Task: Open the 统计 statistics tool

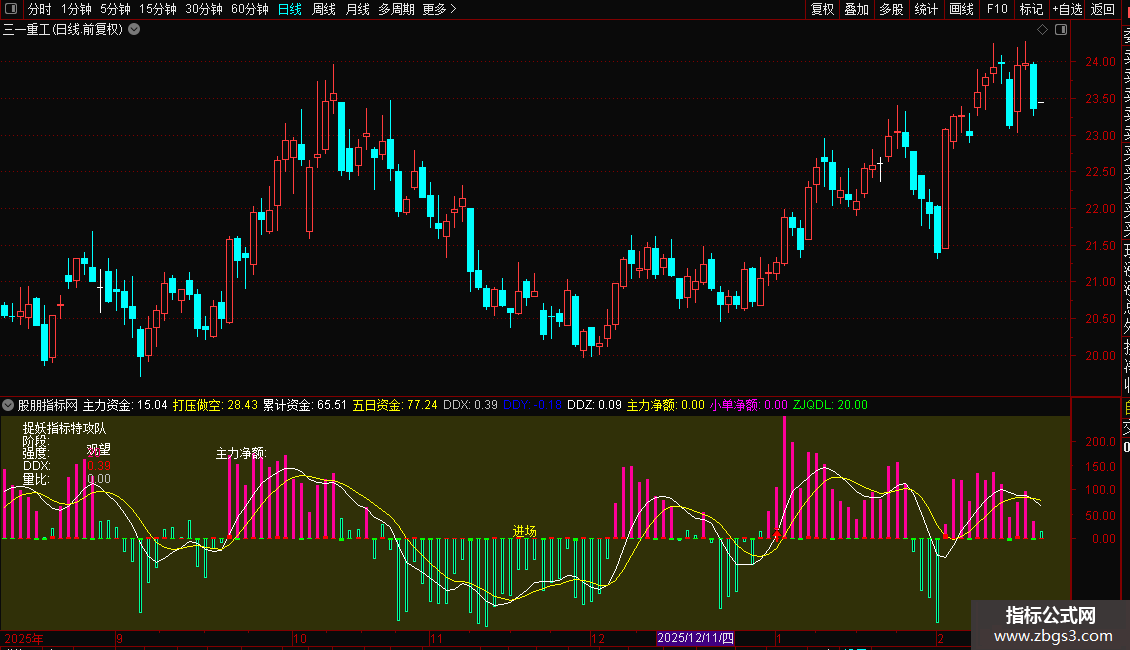Action: click(x=926, y=9)
